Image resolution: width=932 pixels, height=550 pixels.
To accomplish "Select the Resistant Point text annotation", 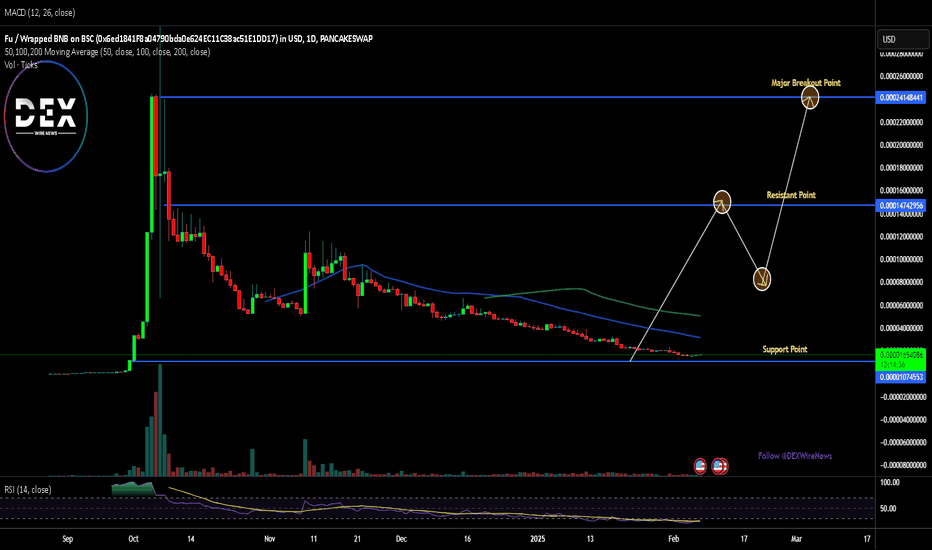I will pyautogui.click(x=791, y=195).
